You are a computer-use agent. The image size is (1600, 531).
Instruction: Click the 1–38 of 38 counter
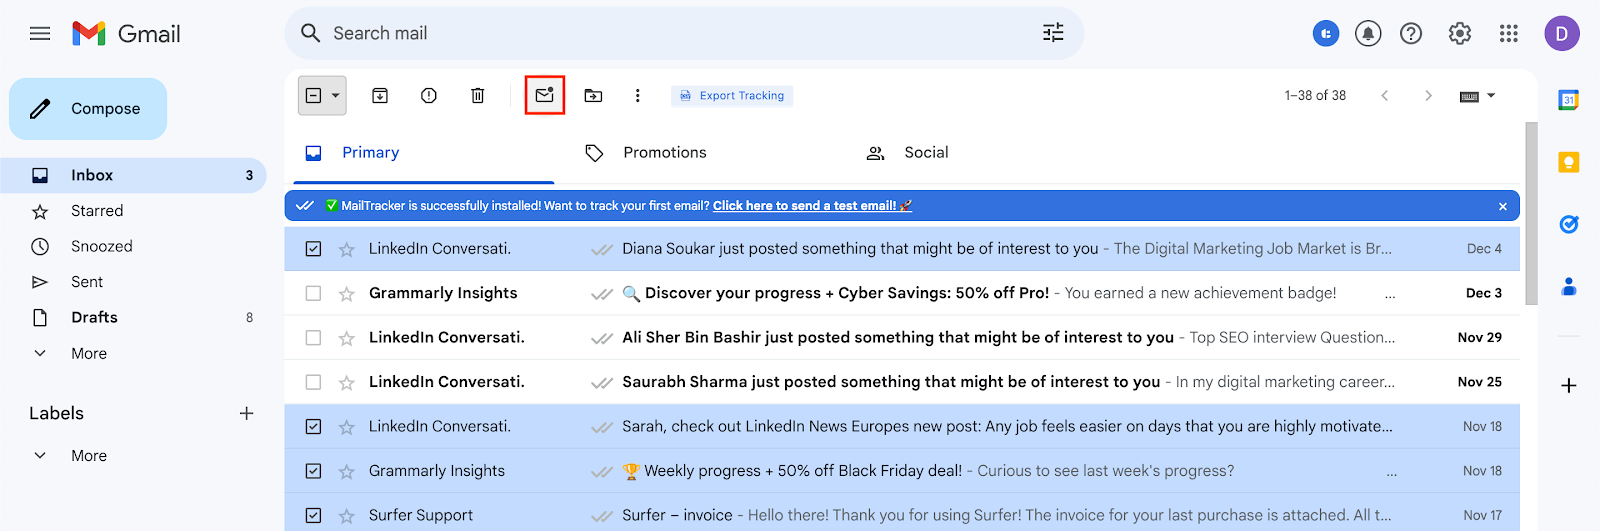pos(1315,96)
